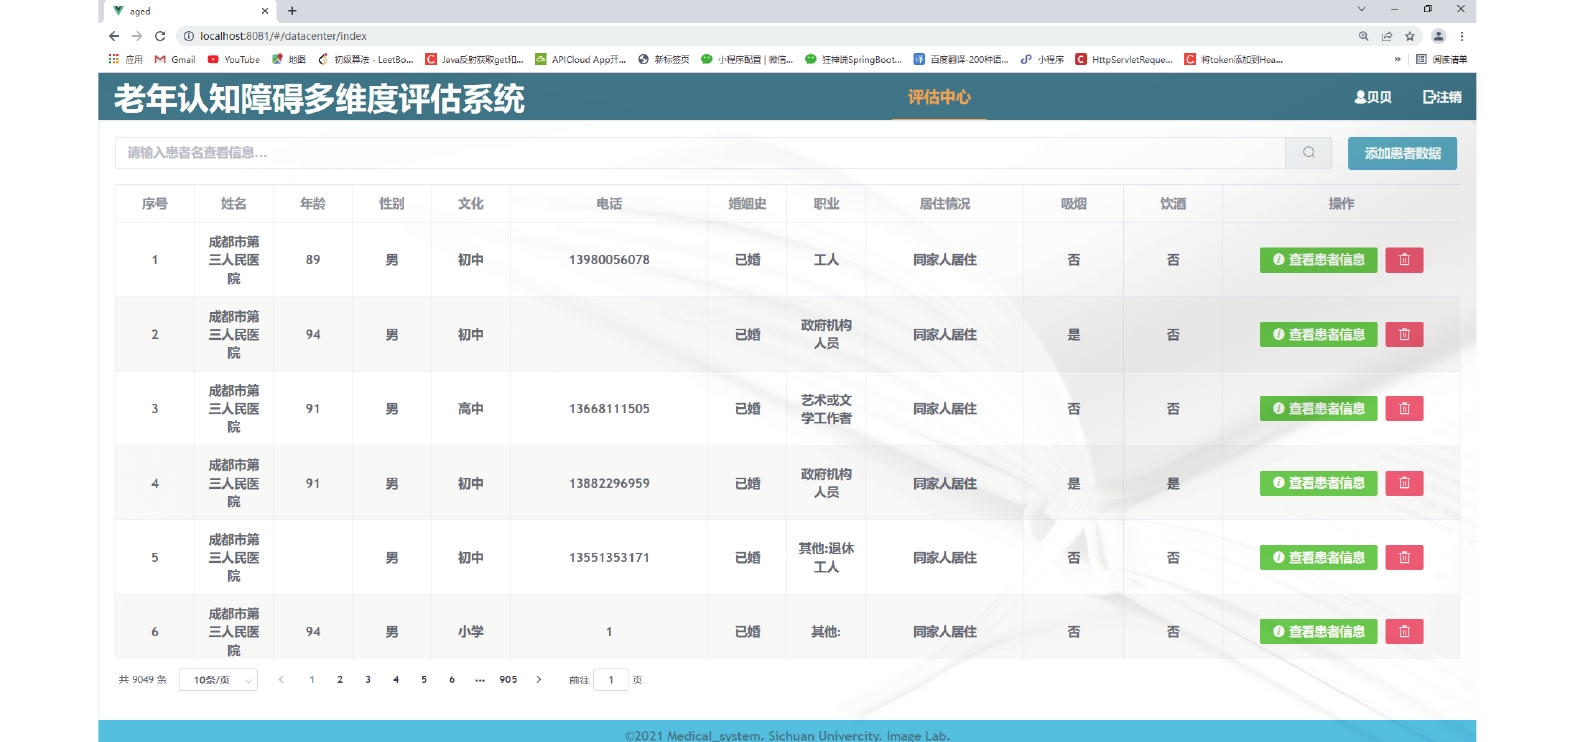Open the 阅读清单 reading list
This screenshot has width=1575, height=742.
pos(1442,59)
